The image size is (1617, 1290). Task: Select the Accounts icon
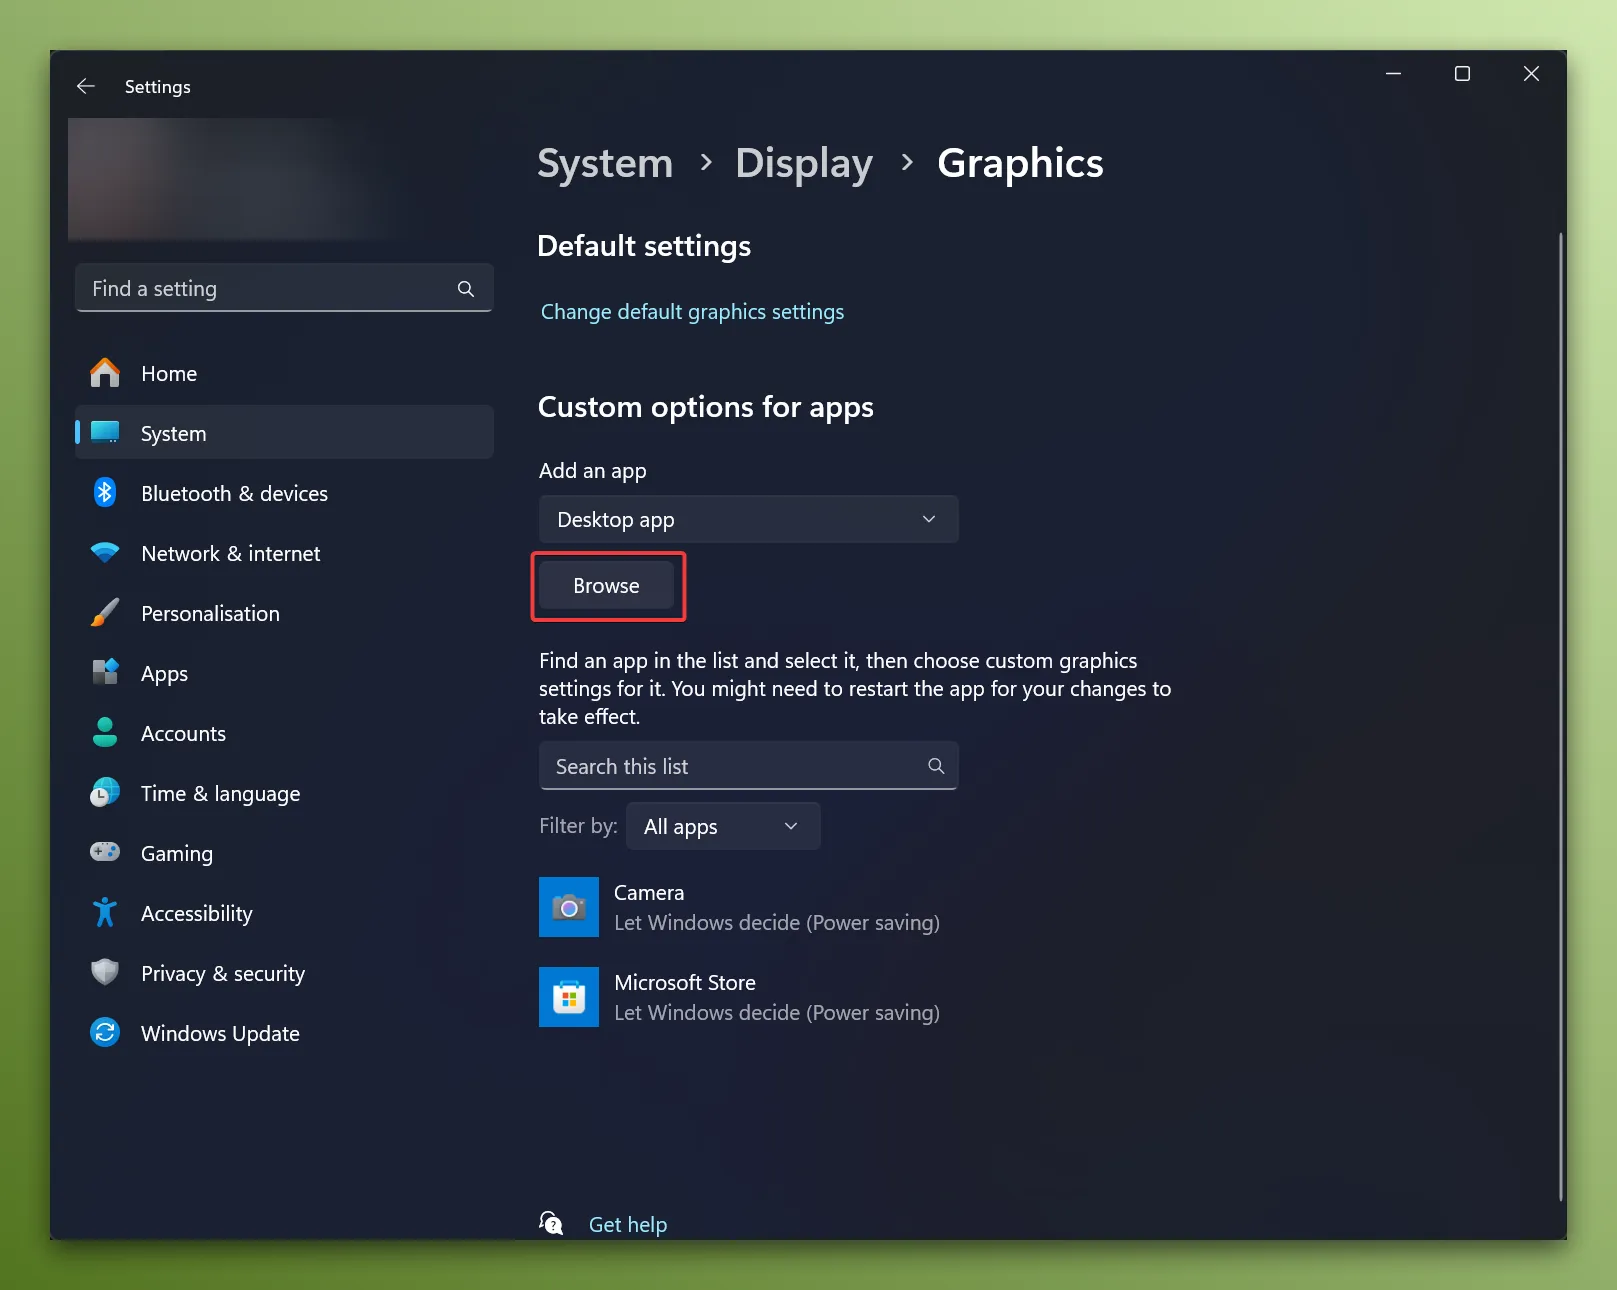(x=104, y=733)
